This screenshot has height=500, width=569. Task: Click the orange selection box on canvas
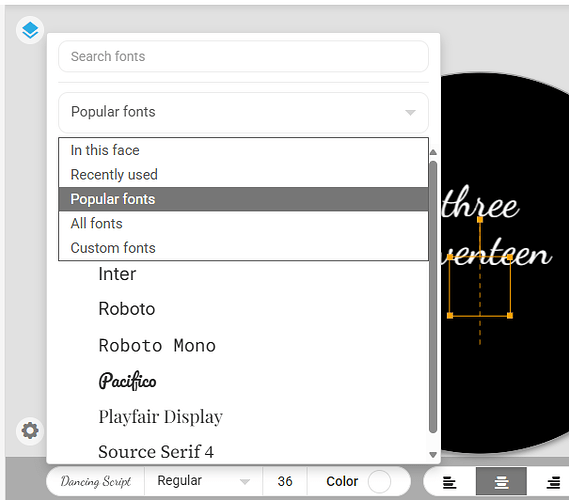click(480, 286)
